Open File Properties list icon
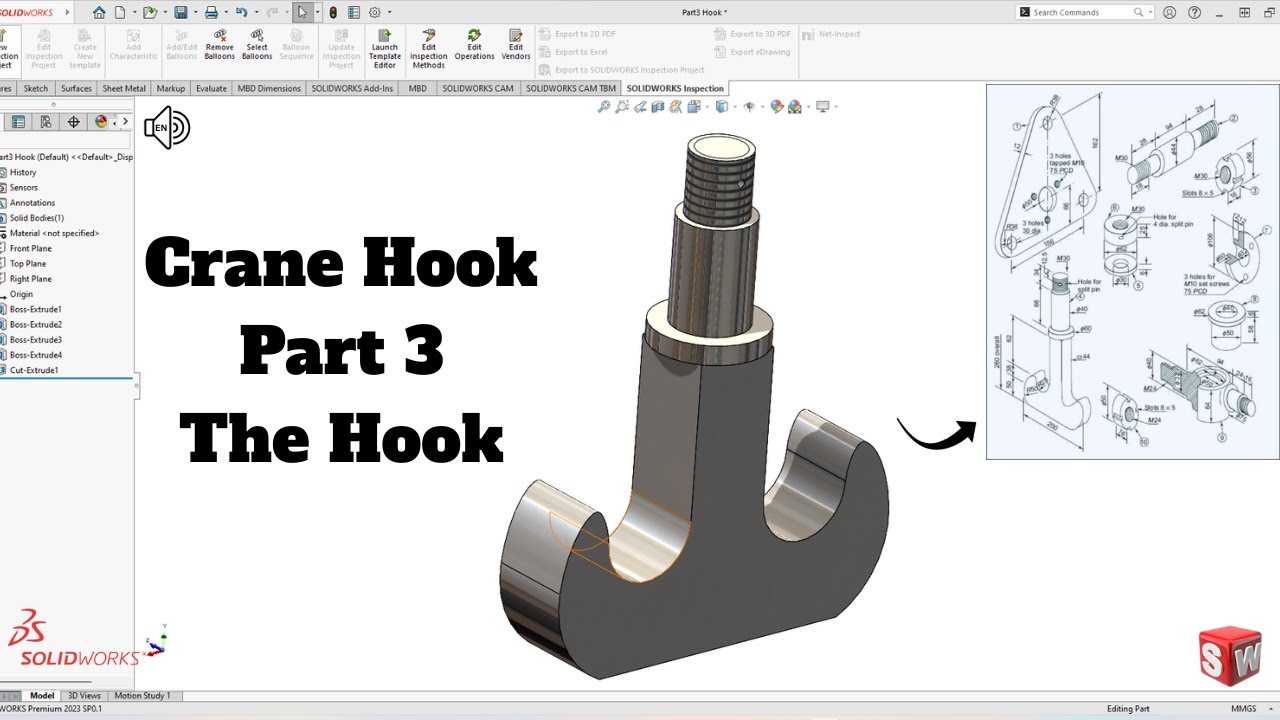Viewport: 1280px width, 720px height. coord(353,12)
